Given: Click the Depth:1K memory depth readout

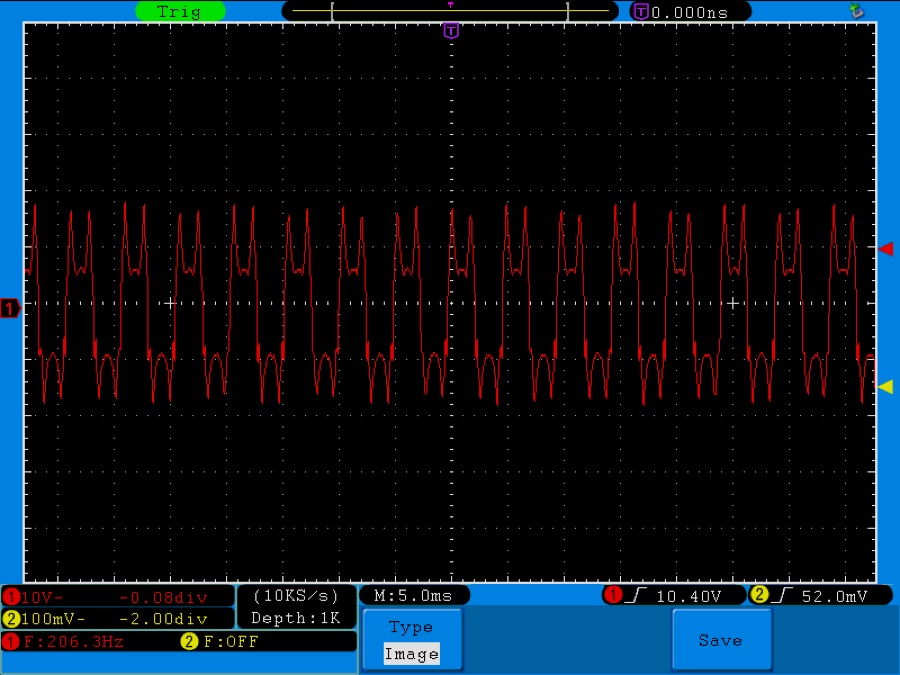Looking at the screenshot, I should click(296, 618).
